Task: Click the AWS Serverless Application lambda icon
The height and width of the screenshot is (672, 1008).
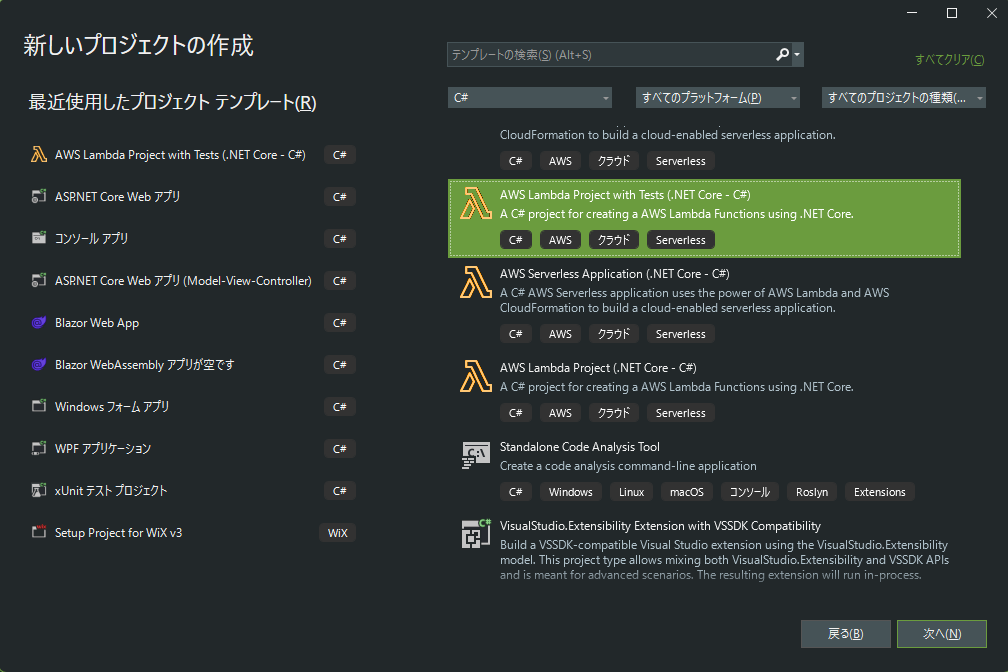Action: (476, 282)
